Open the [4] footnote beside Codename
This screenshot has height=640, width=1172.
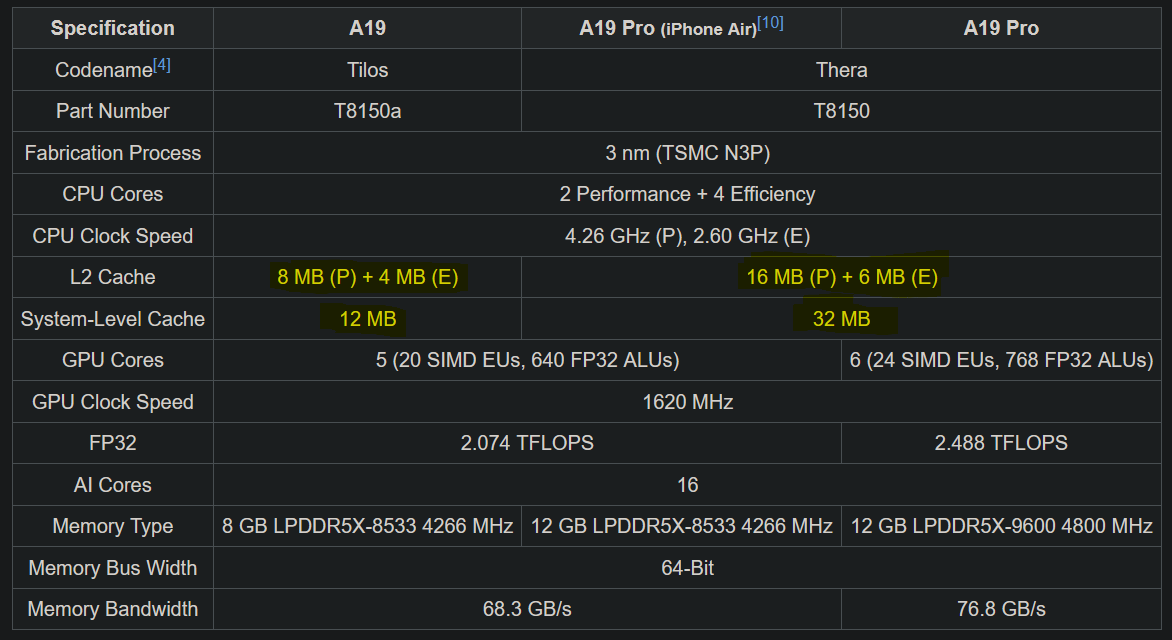pos(161,66)
